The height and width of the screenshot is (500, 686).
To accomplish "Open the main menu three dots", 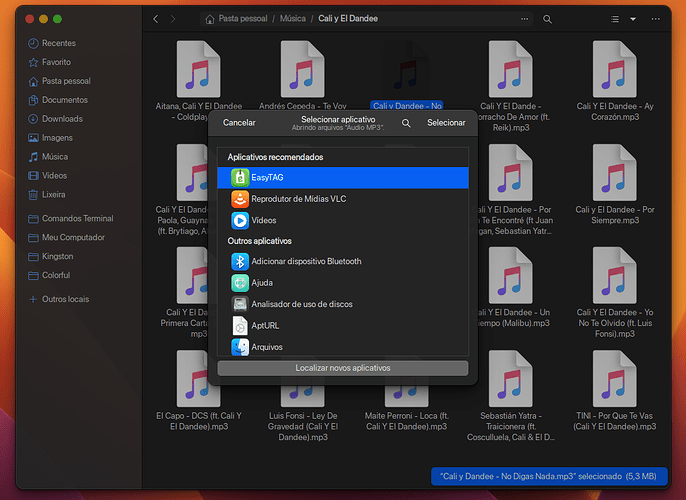I will (x=655, y=19).
